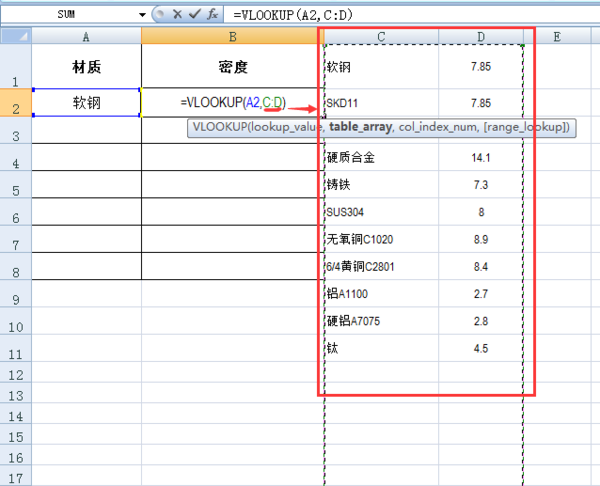Click density value 4.5
600x486 pixels.
tap(481, 348)
